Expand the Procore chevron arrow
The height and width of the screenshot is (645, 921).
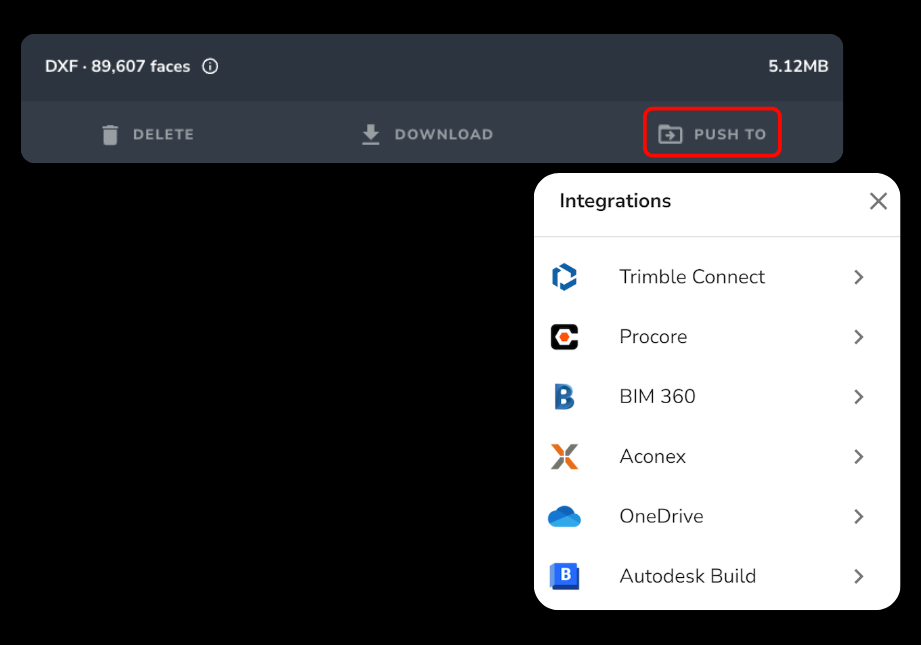click(859, 337)
